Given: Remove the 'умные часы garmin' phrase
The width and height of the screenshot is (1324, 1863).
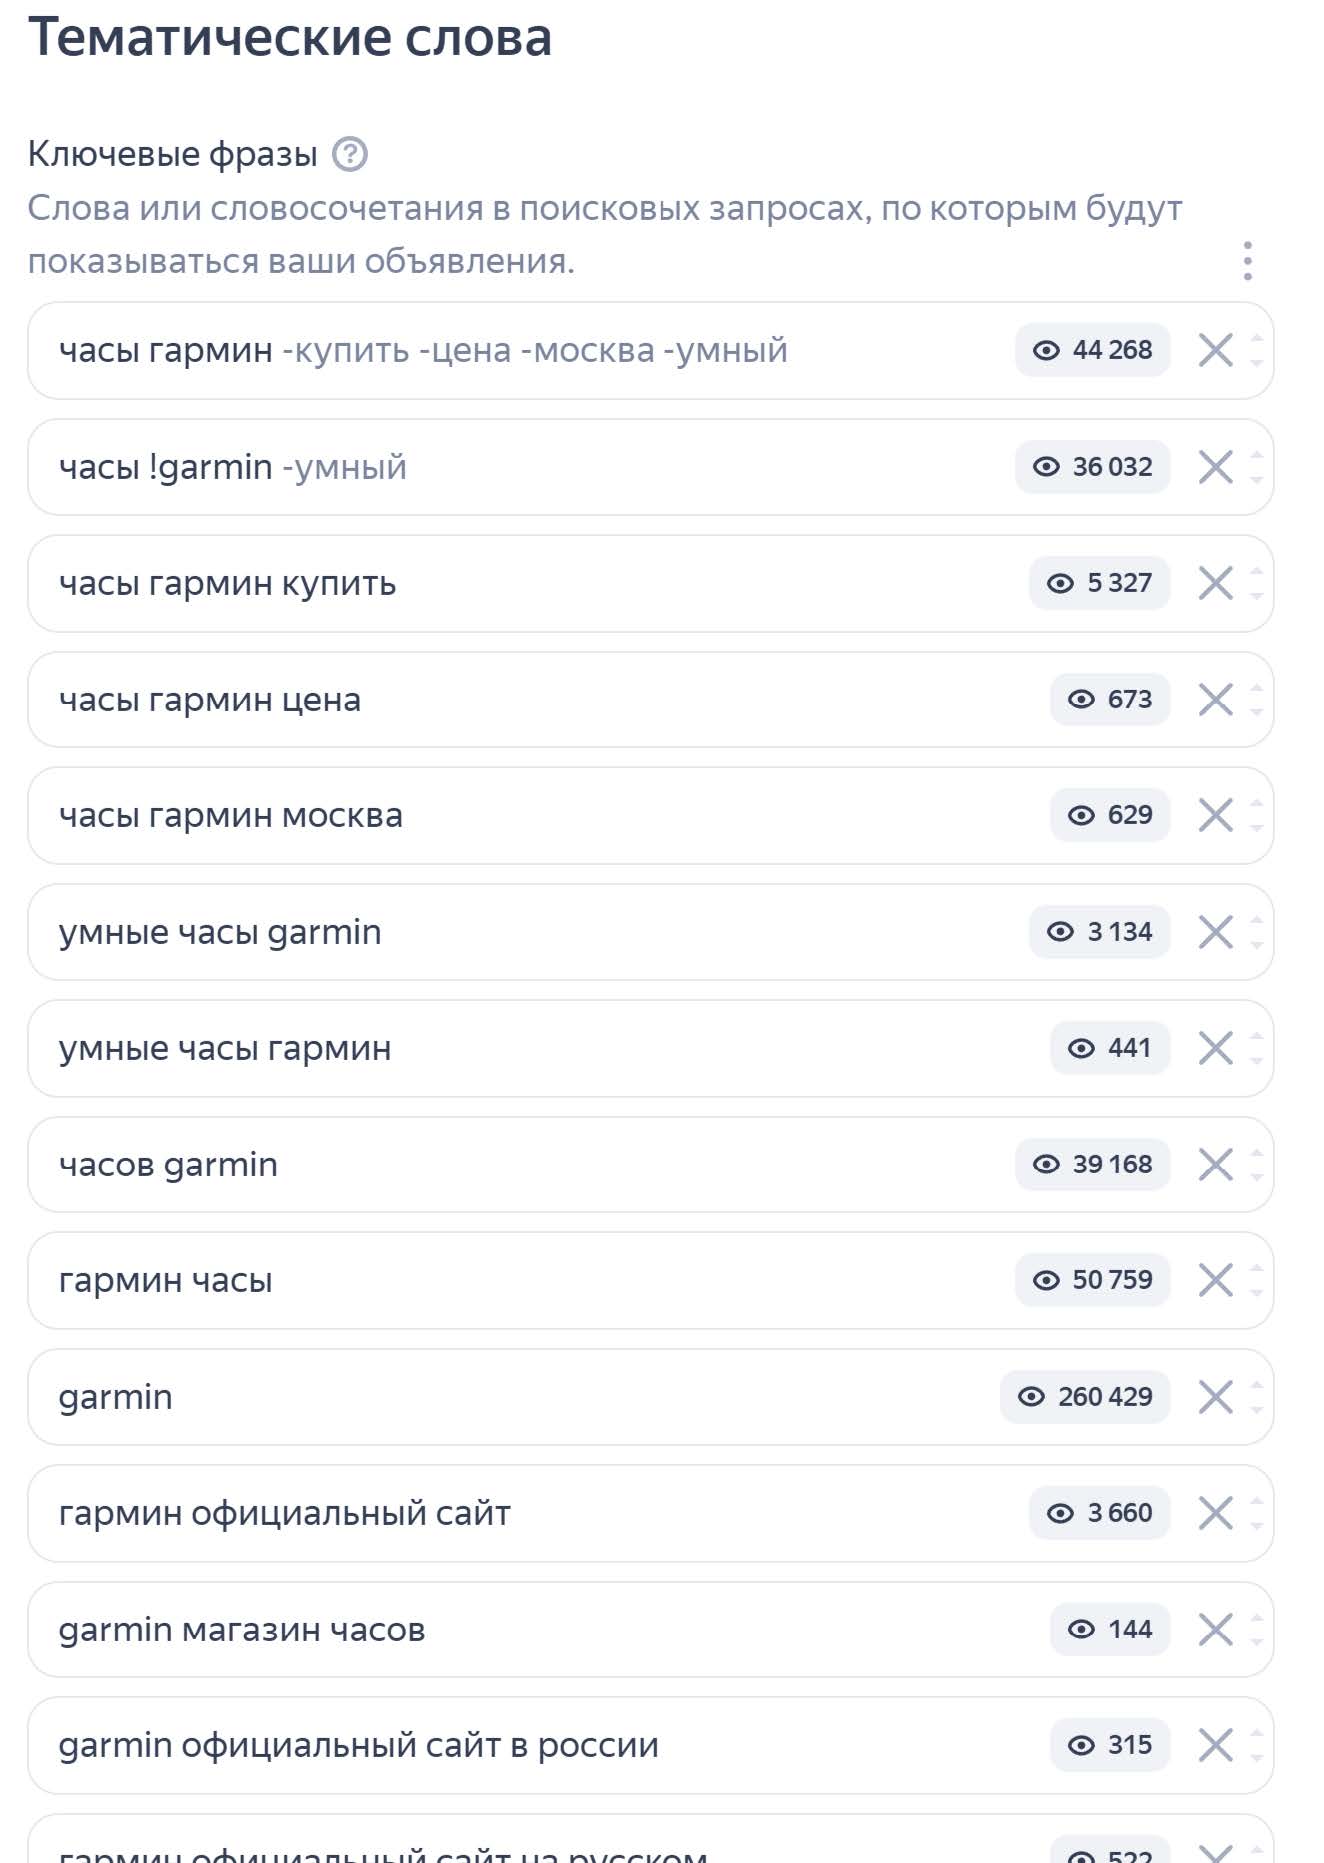Looking at the screenshot, I should [x=1215, y=932].
